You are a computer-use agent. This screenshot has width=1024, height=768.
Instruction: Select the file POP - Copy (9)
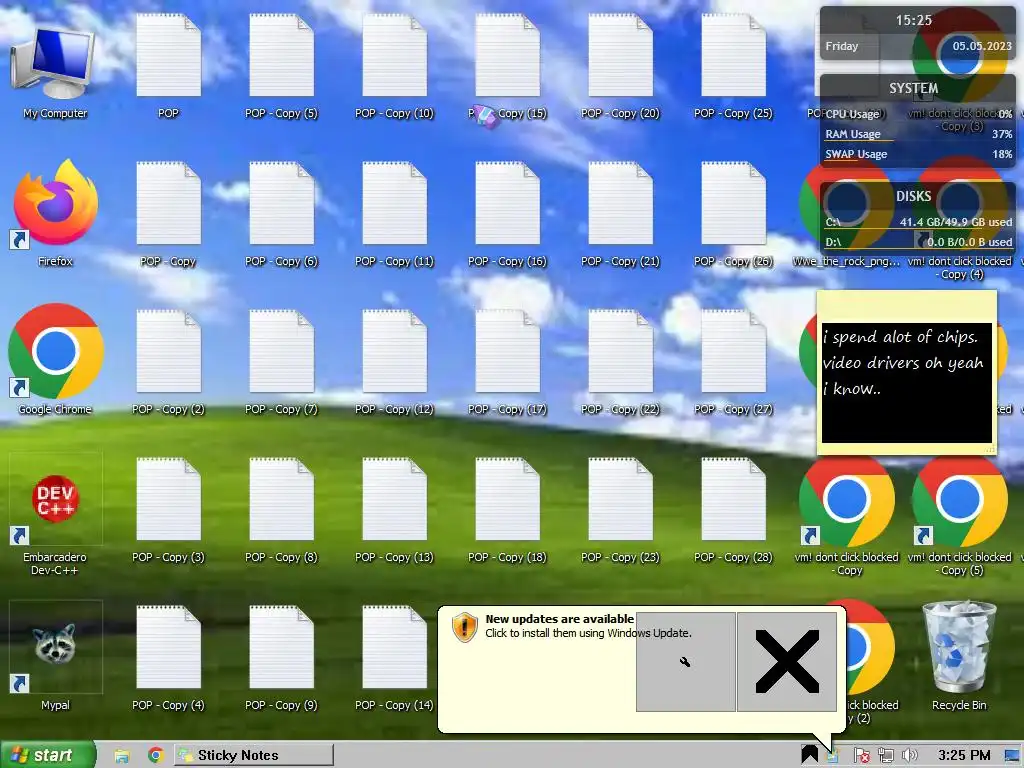(x=281, y=658)
